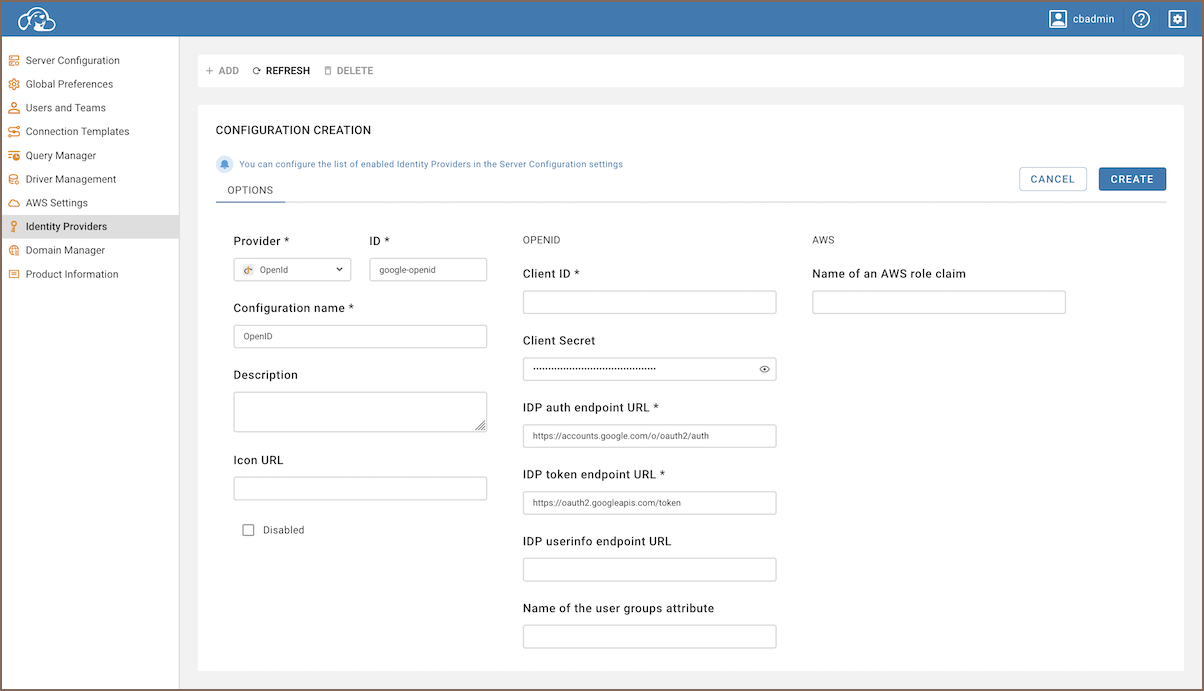
Task: Click the AWS Settings cloud icon
Action: pyautogui.click(x=14, y=203)
